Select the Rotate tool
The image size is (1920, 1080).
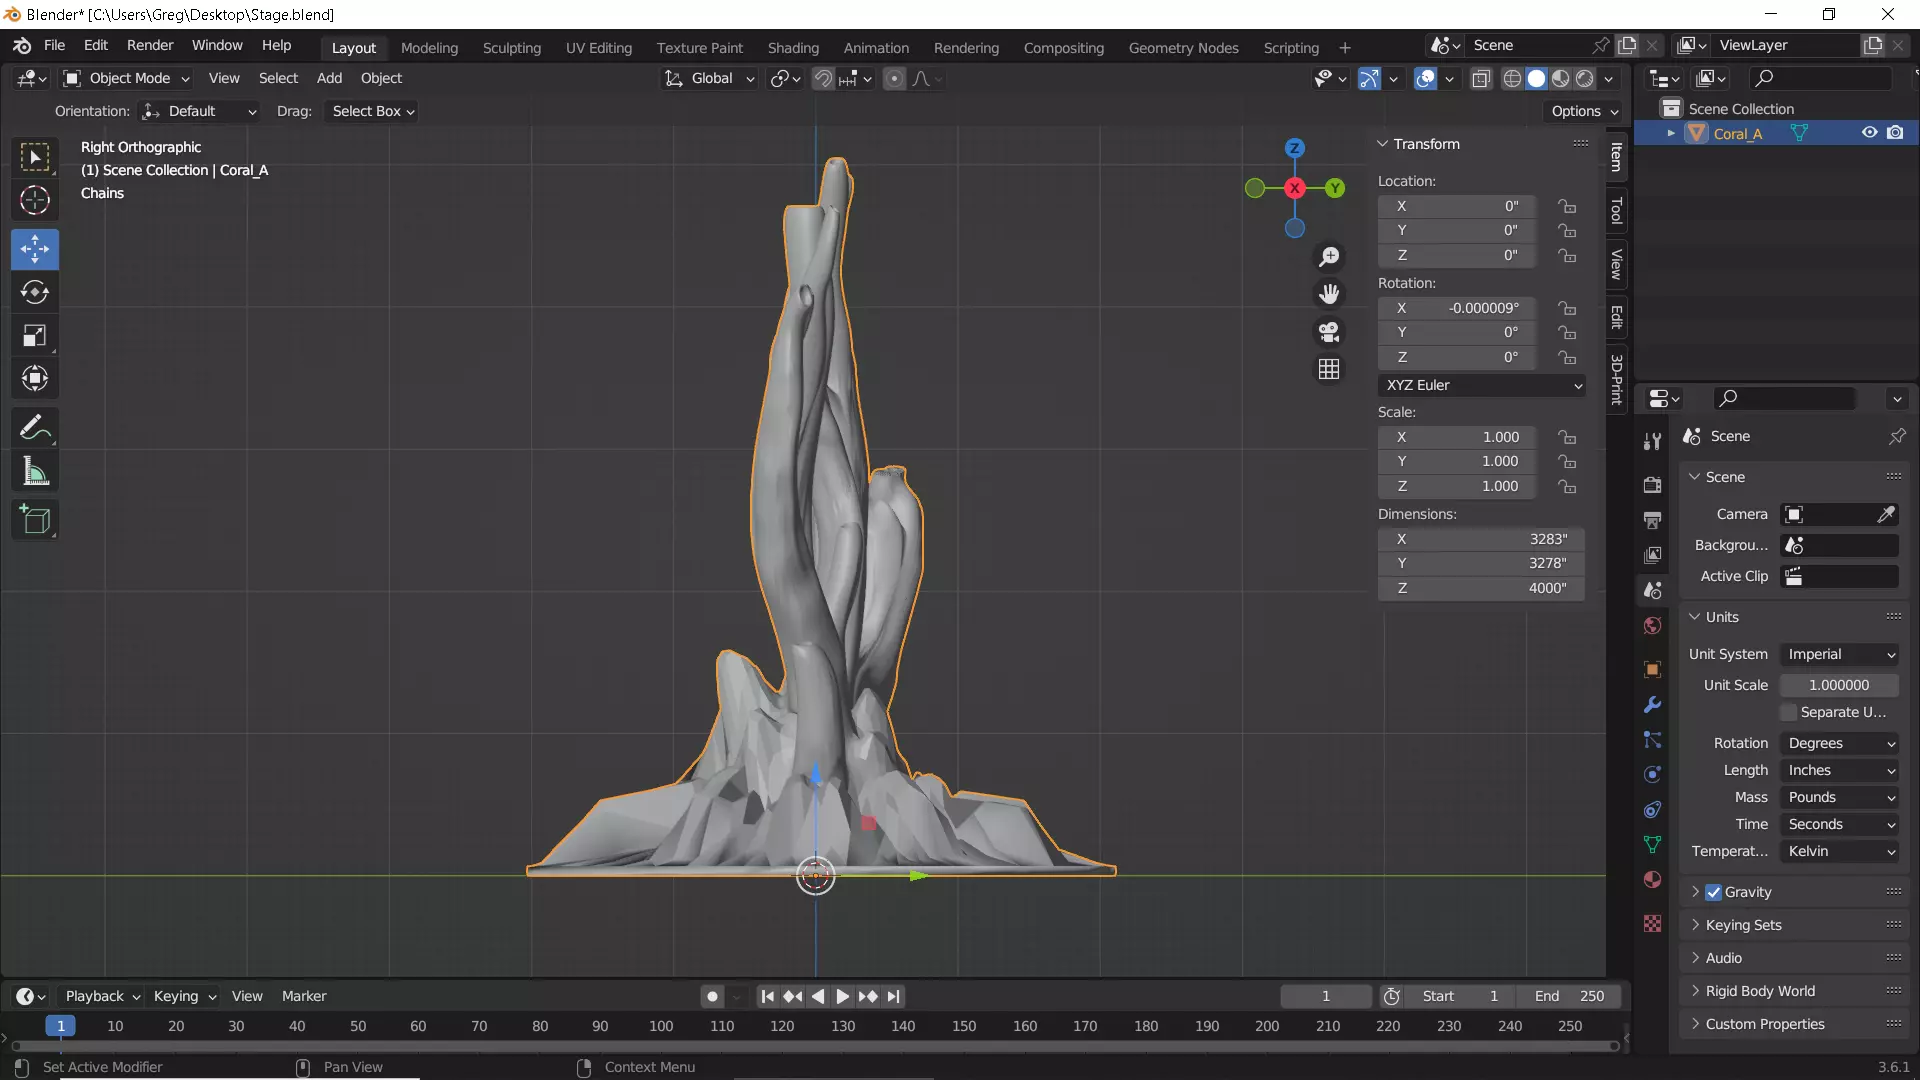tap(35, 292)
